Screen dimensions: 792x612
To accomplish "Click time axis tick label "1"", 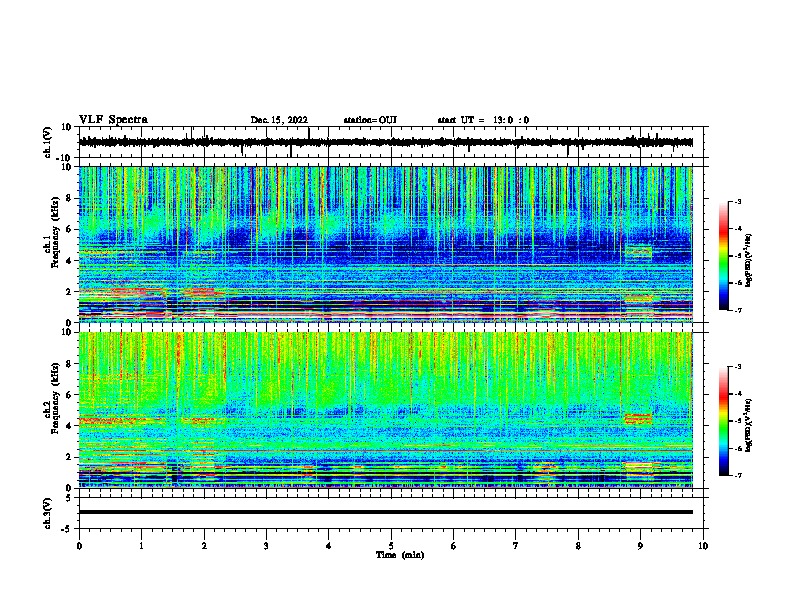I will 141,546.
